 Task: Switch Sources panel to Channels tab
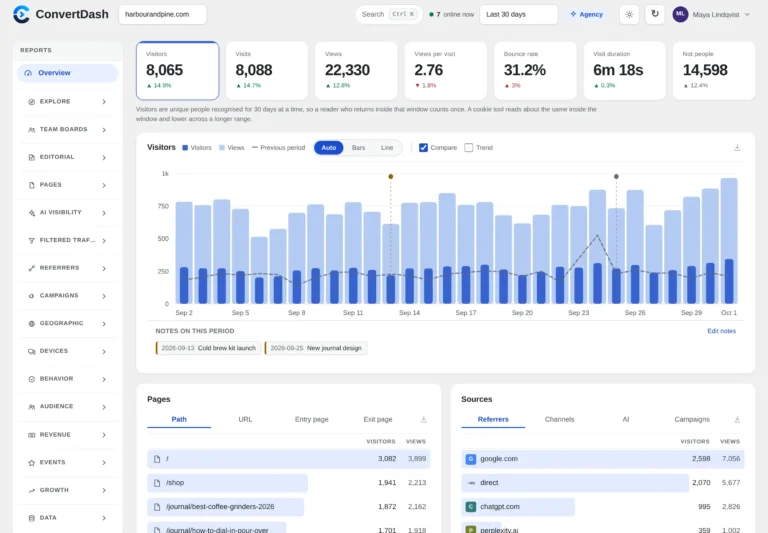coord(559,419)
